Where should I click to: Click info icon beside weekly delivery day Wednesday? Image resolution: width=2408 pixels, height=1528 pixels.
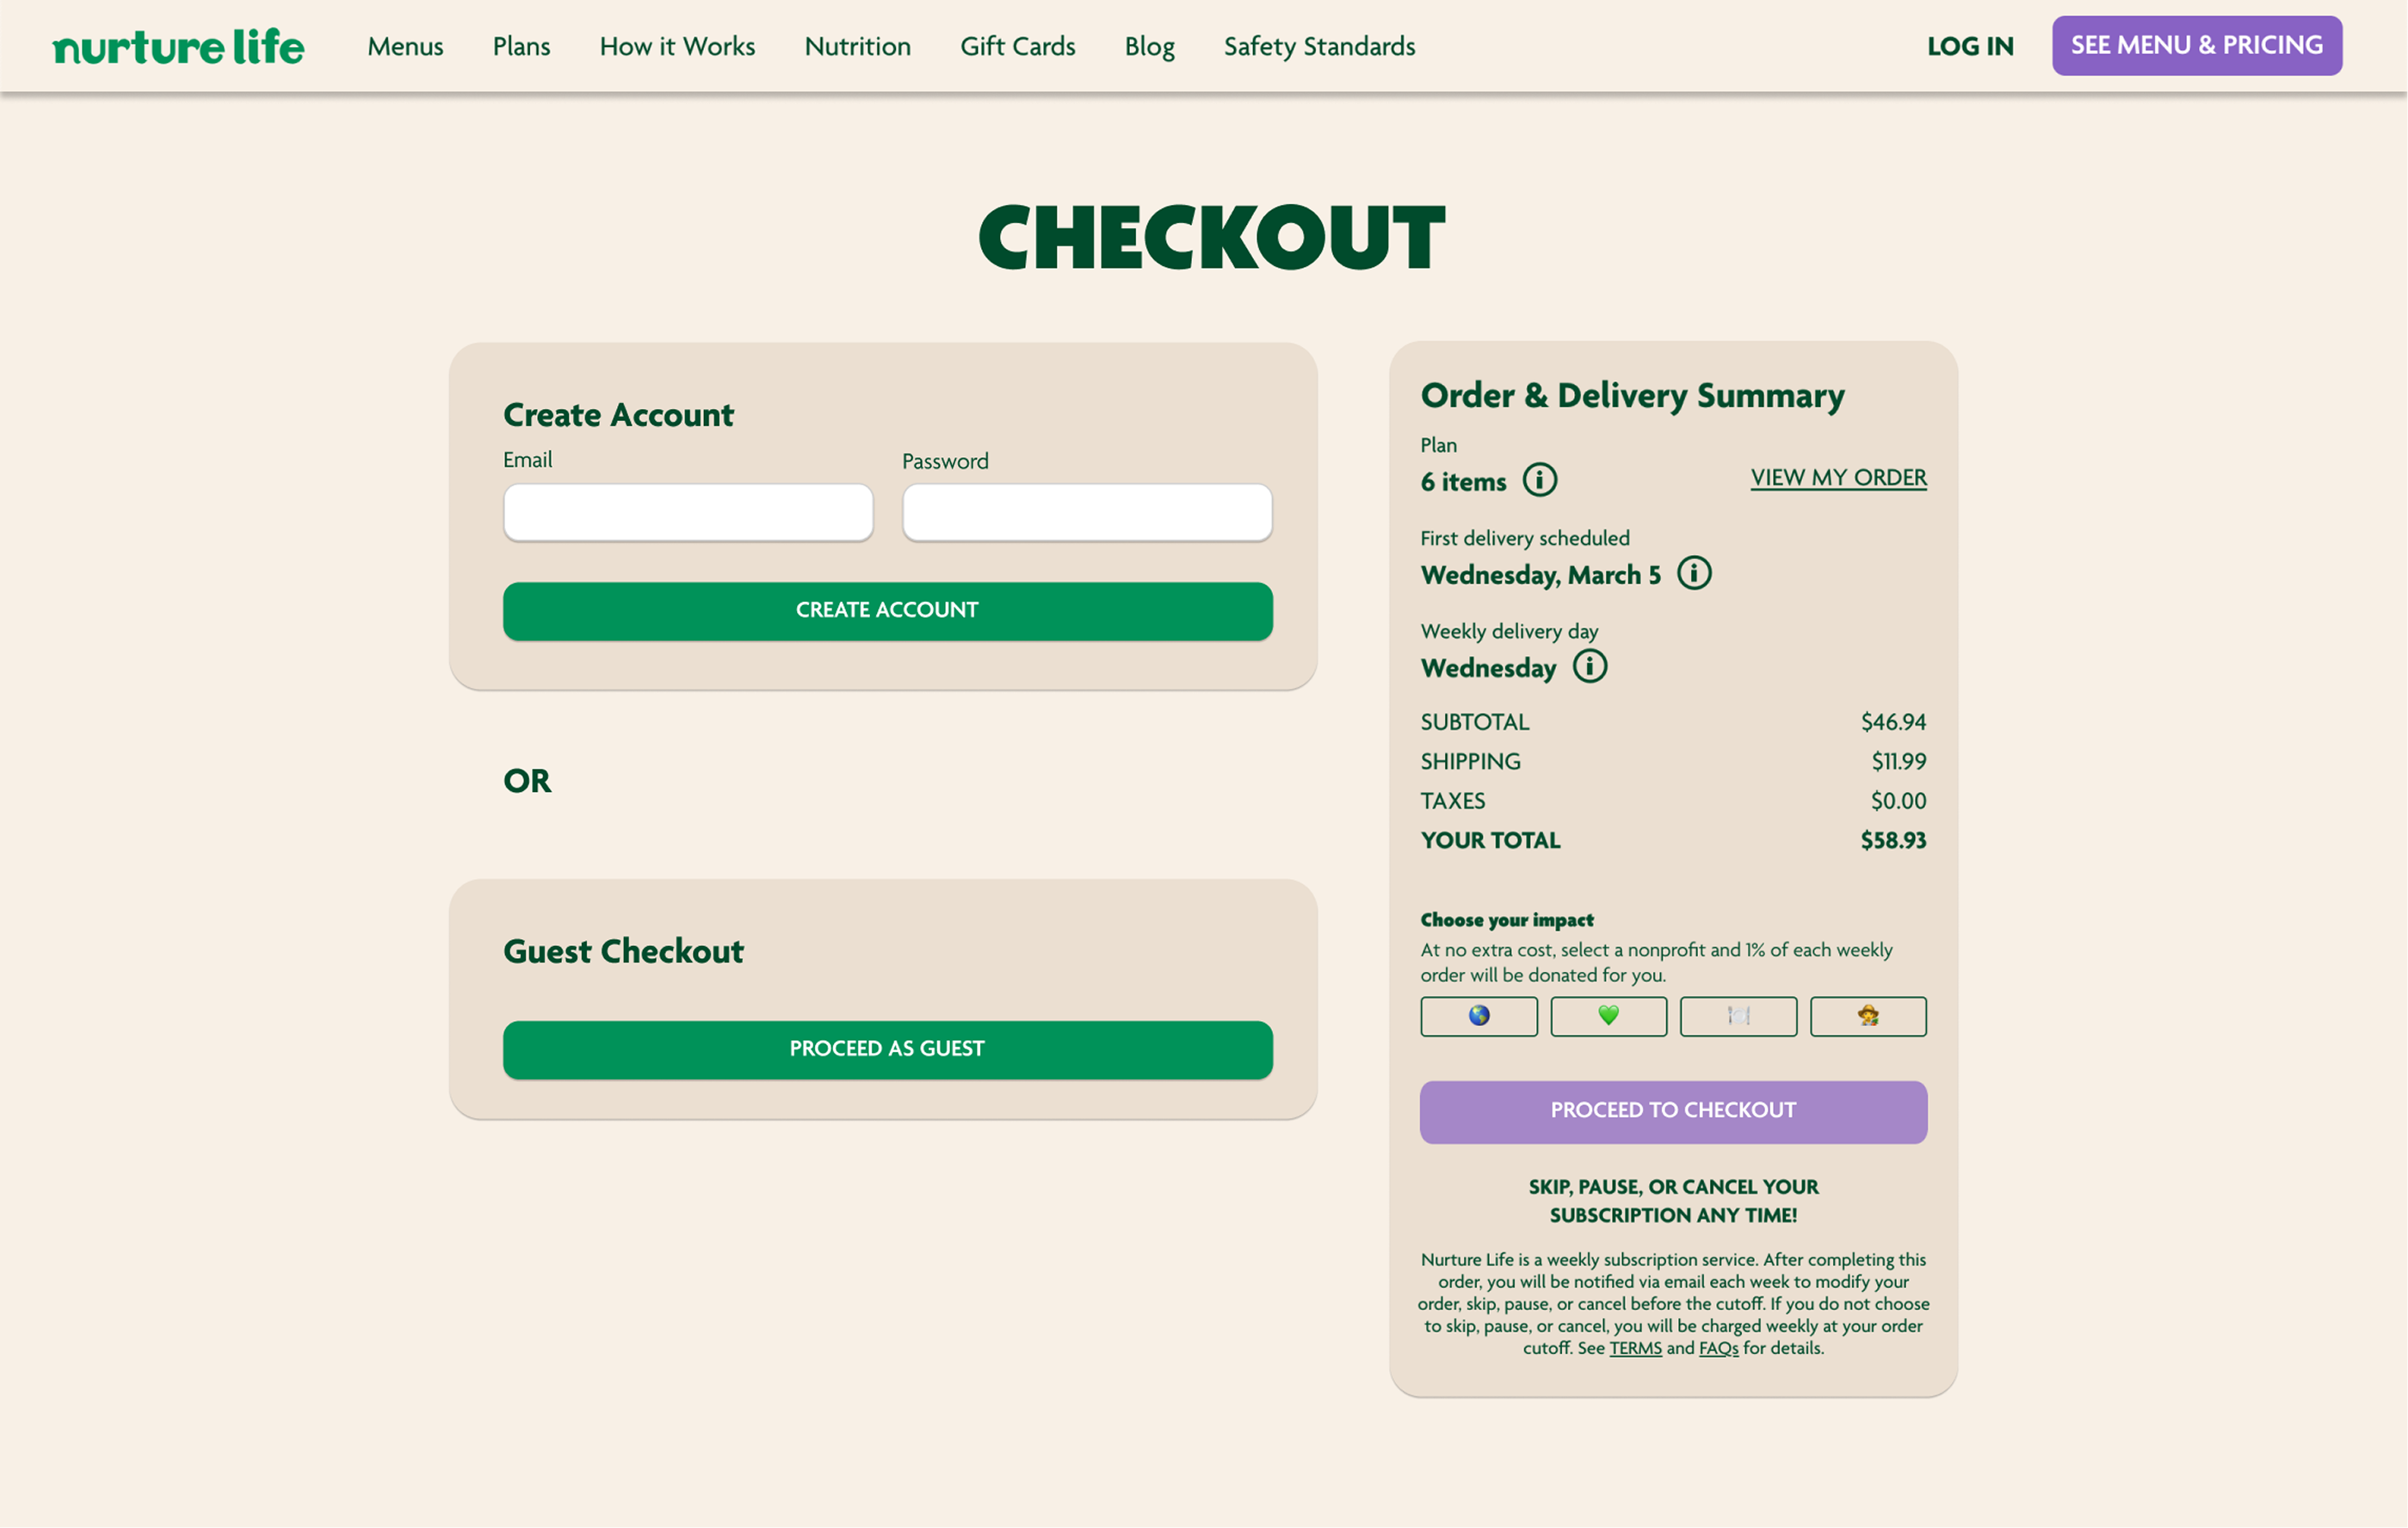[1589, 667]
